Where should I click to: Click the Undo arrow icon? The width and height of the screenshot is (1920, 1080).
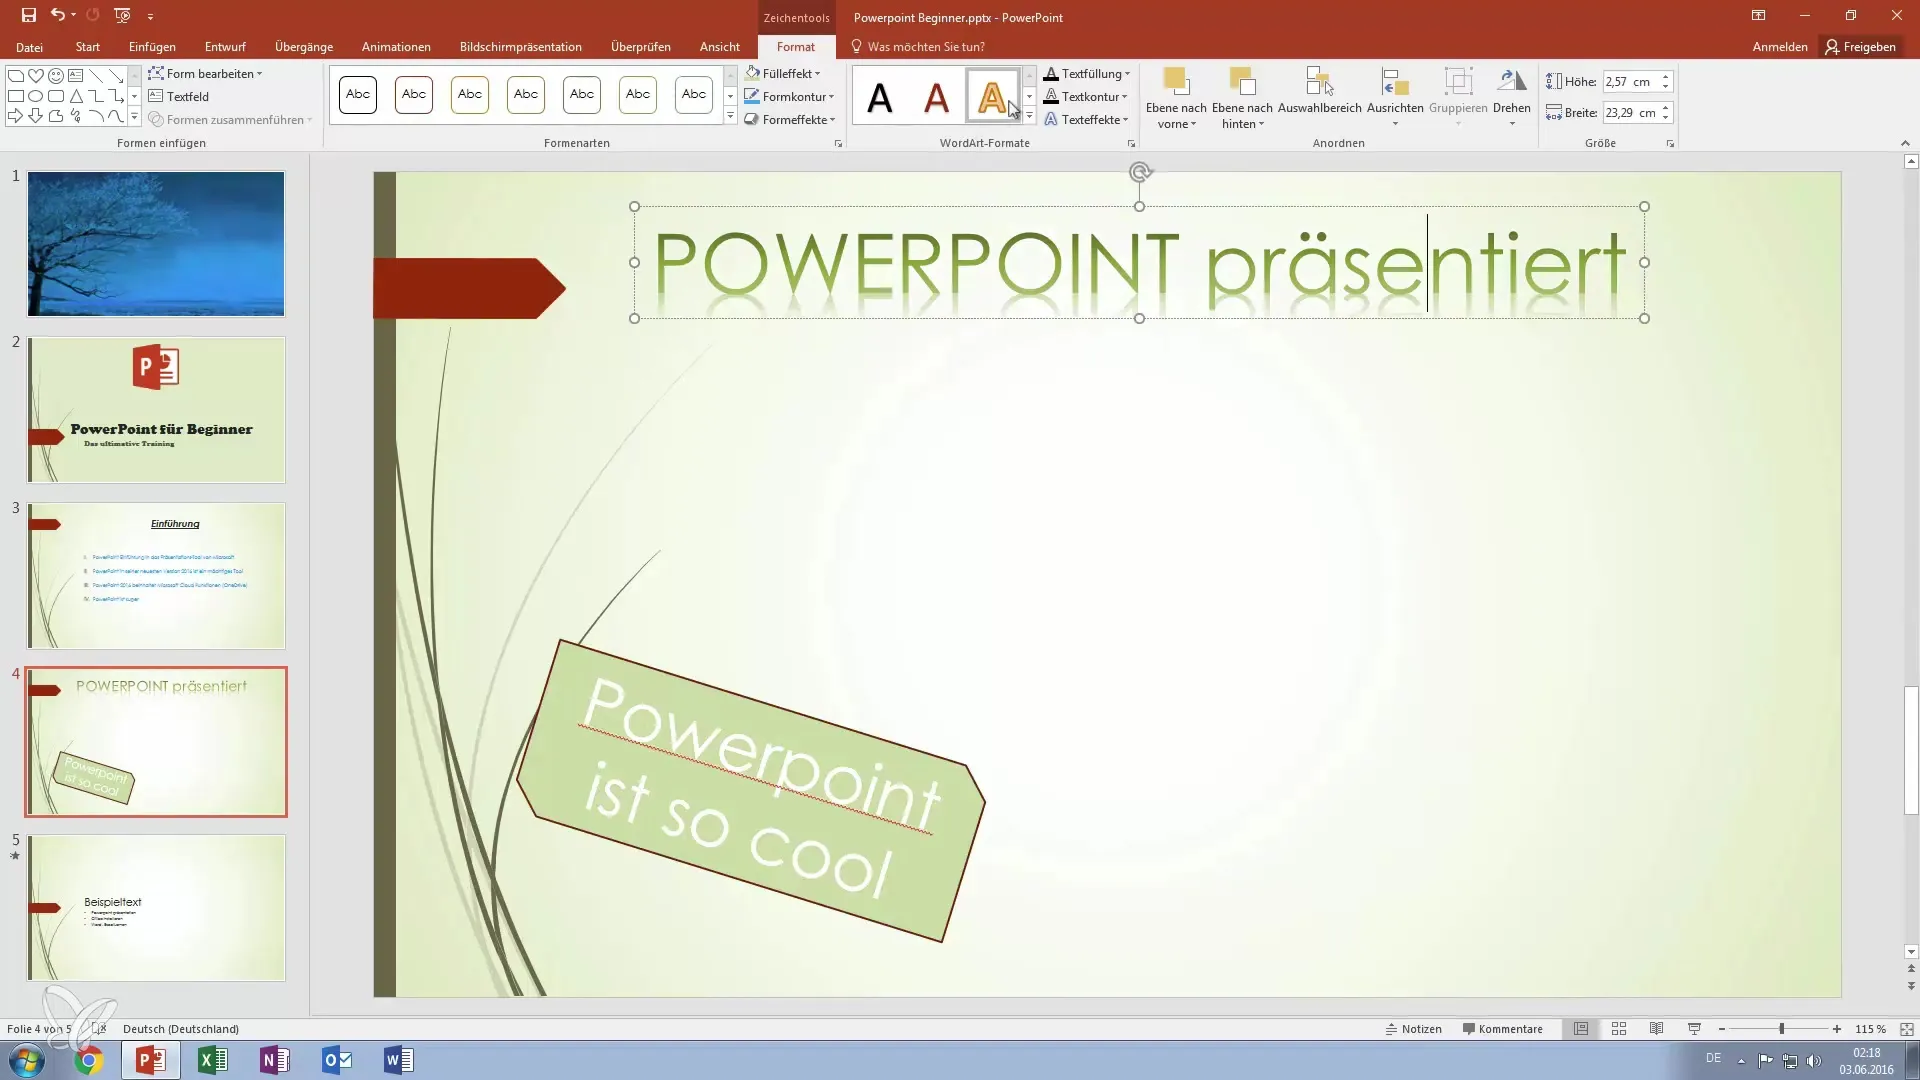pyautogui.click(x=58, y=15)
